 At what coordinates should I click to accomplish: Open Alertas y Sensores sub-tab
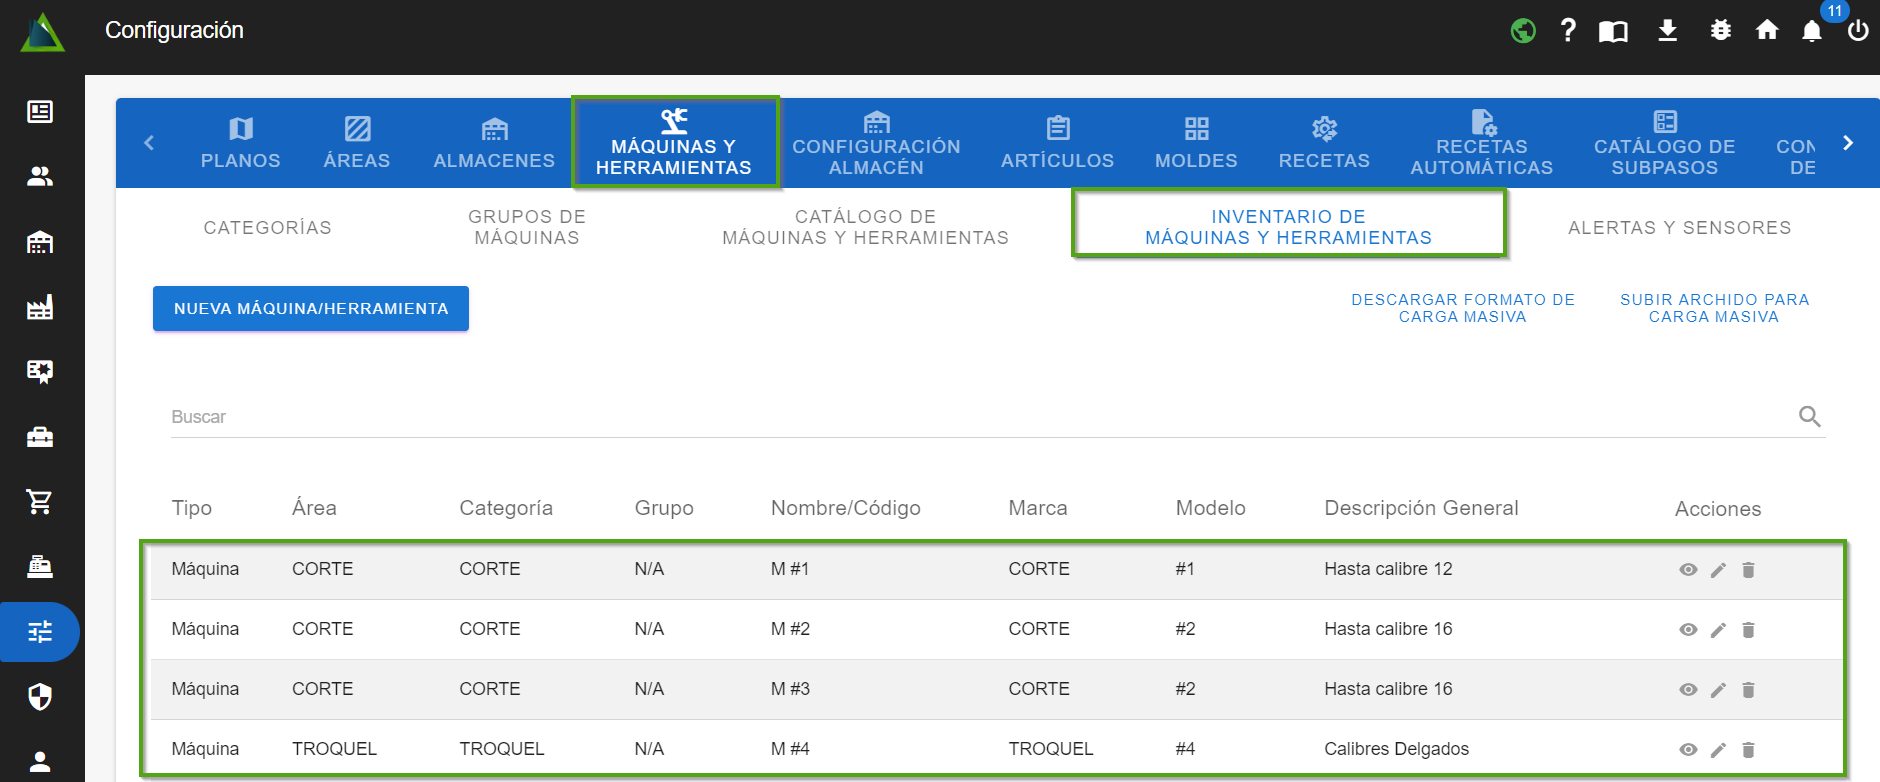pos(1679,228)
